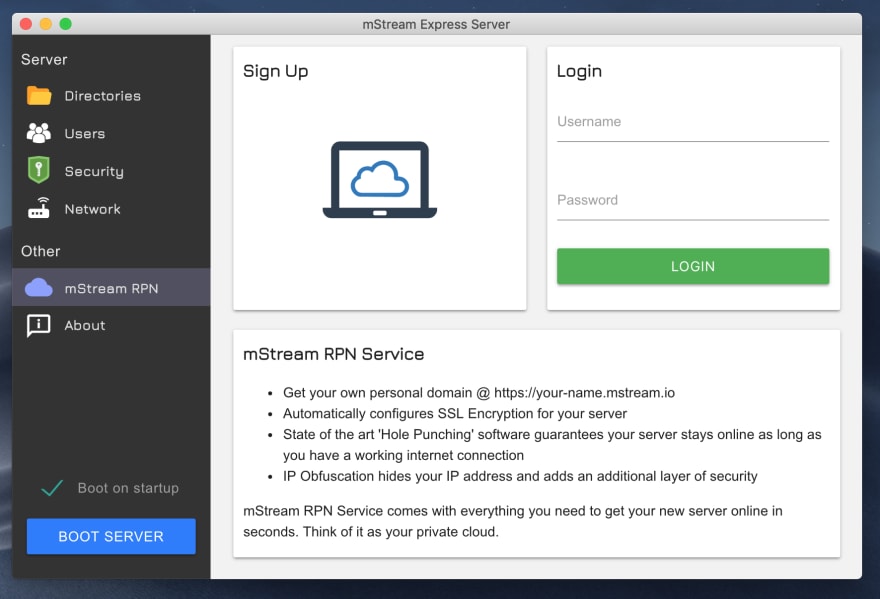This screenshot has height=599, width=880.
Task: Click the personal domain bullet text
Action: [x=479, y=392]
